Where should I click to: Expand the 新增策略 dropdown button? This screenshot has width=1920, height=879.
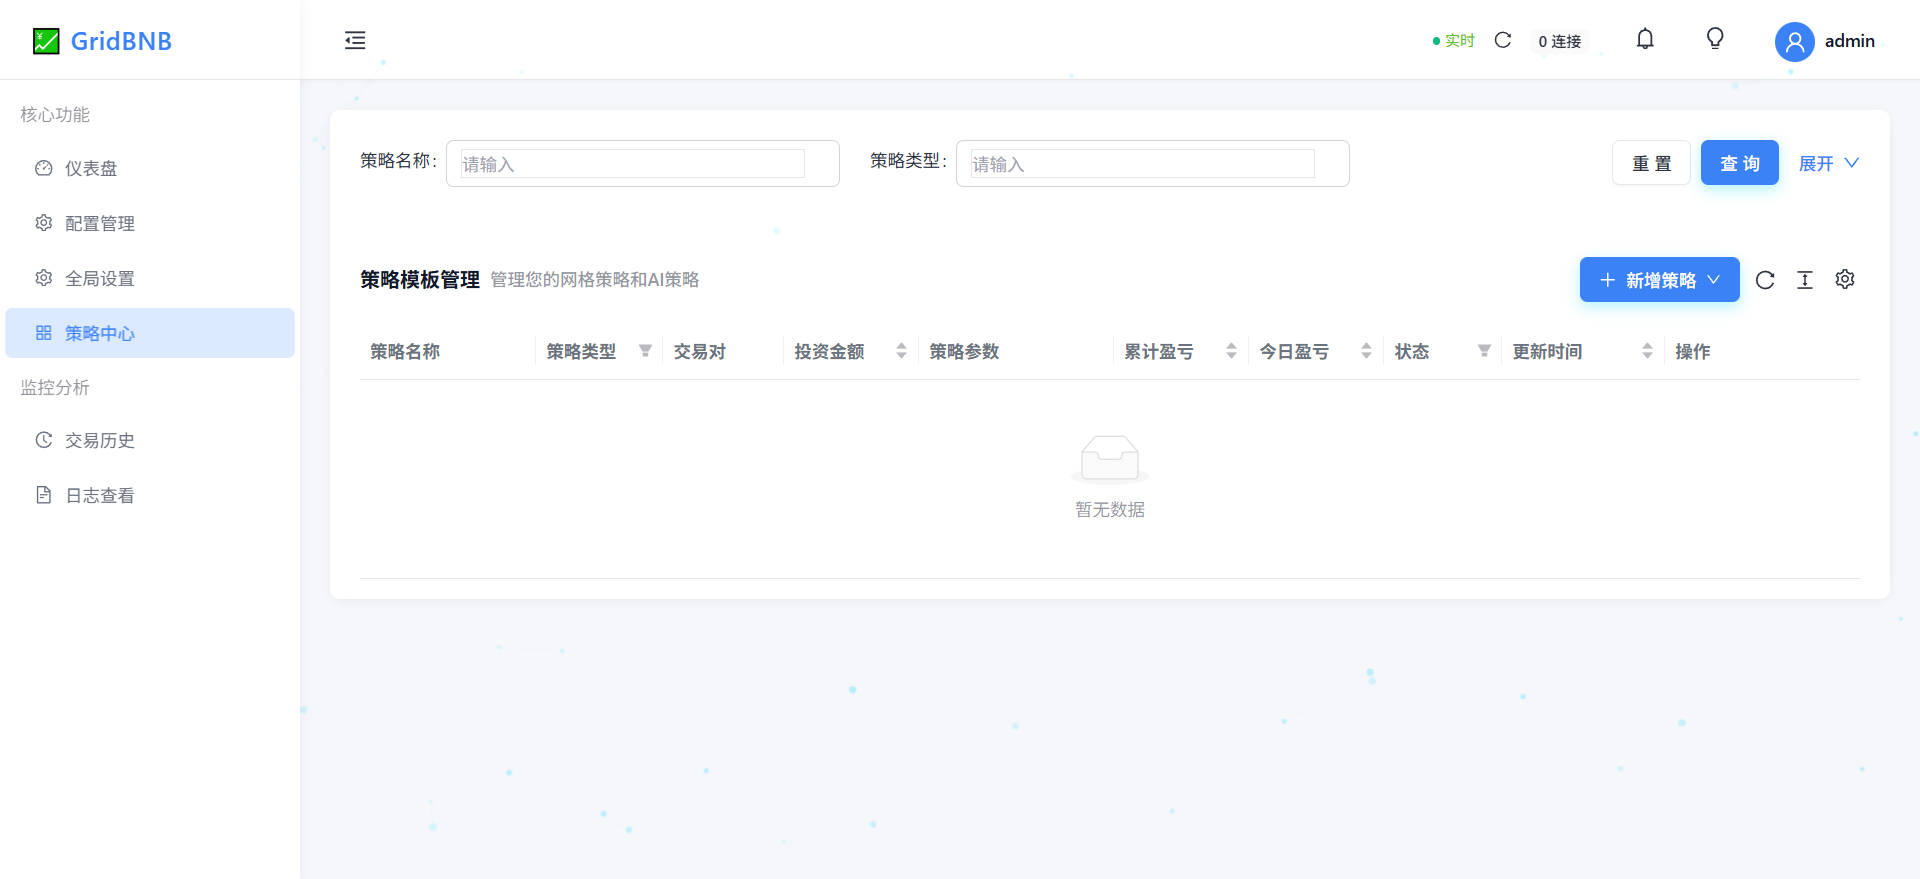pyautogui.click(x=1659, y=280)
